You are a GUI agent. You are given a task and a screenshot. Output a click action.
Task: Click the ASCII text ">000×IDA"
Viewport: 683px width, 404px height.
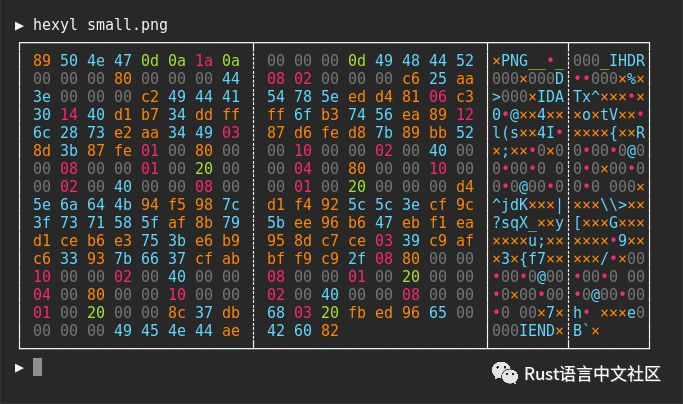528,96
